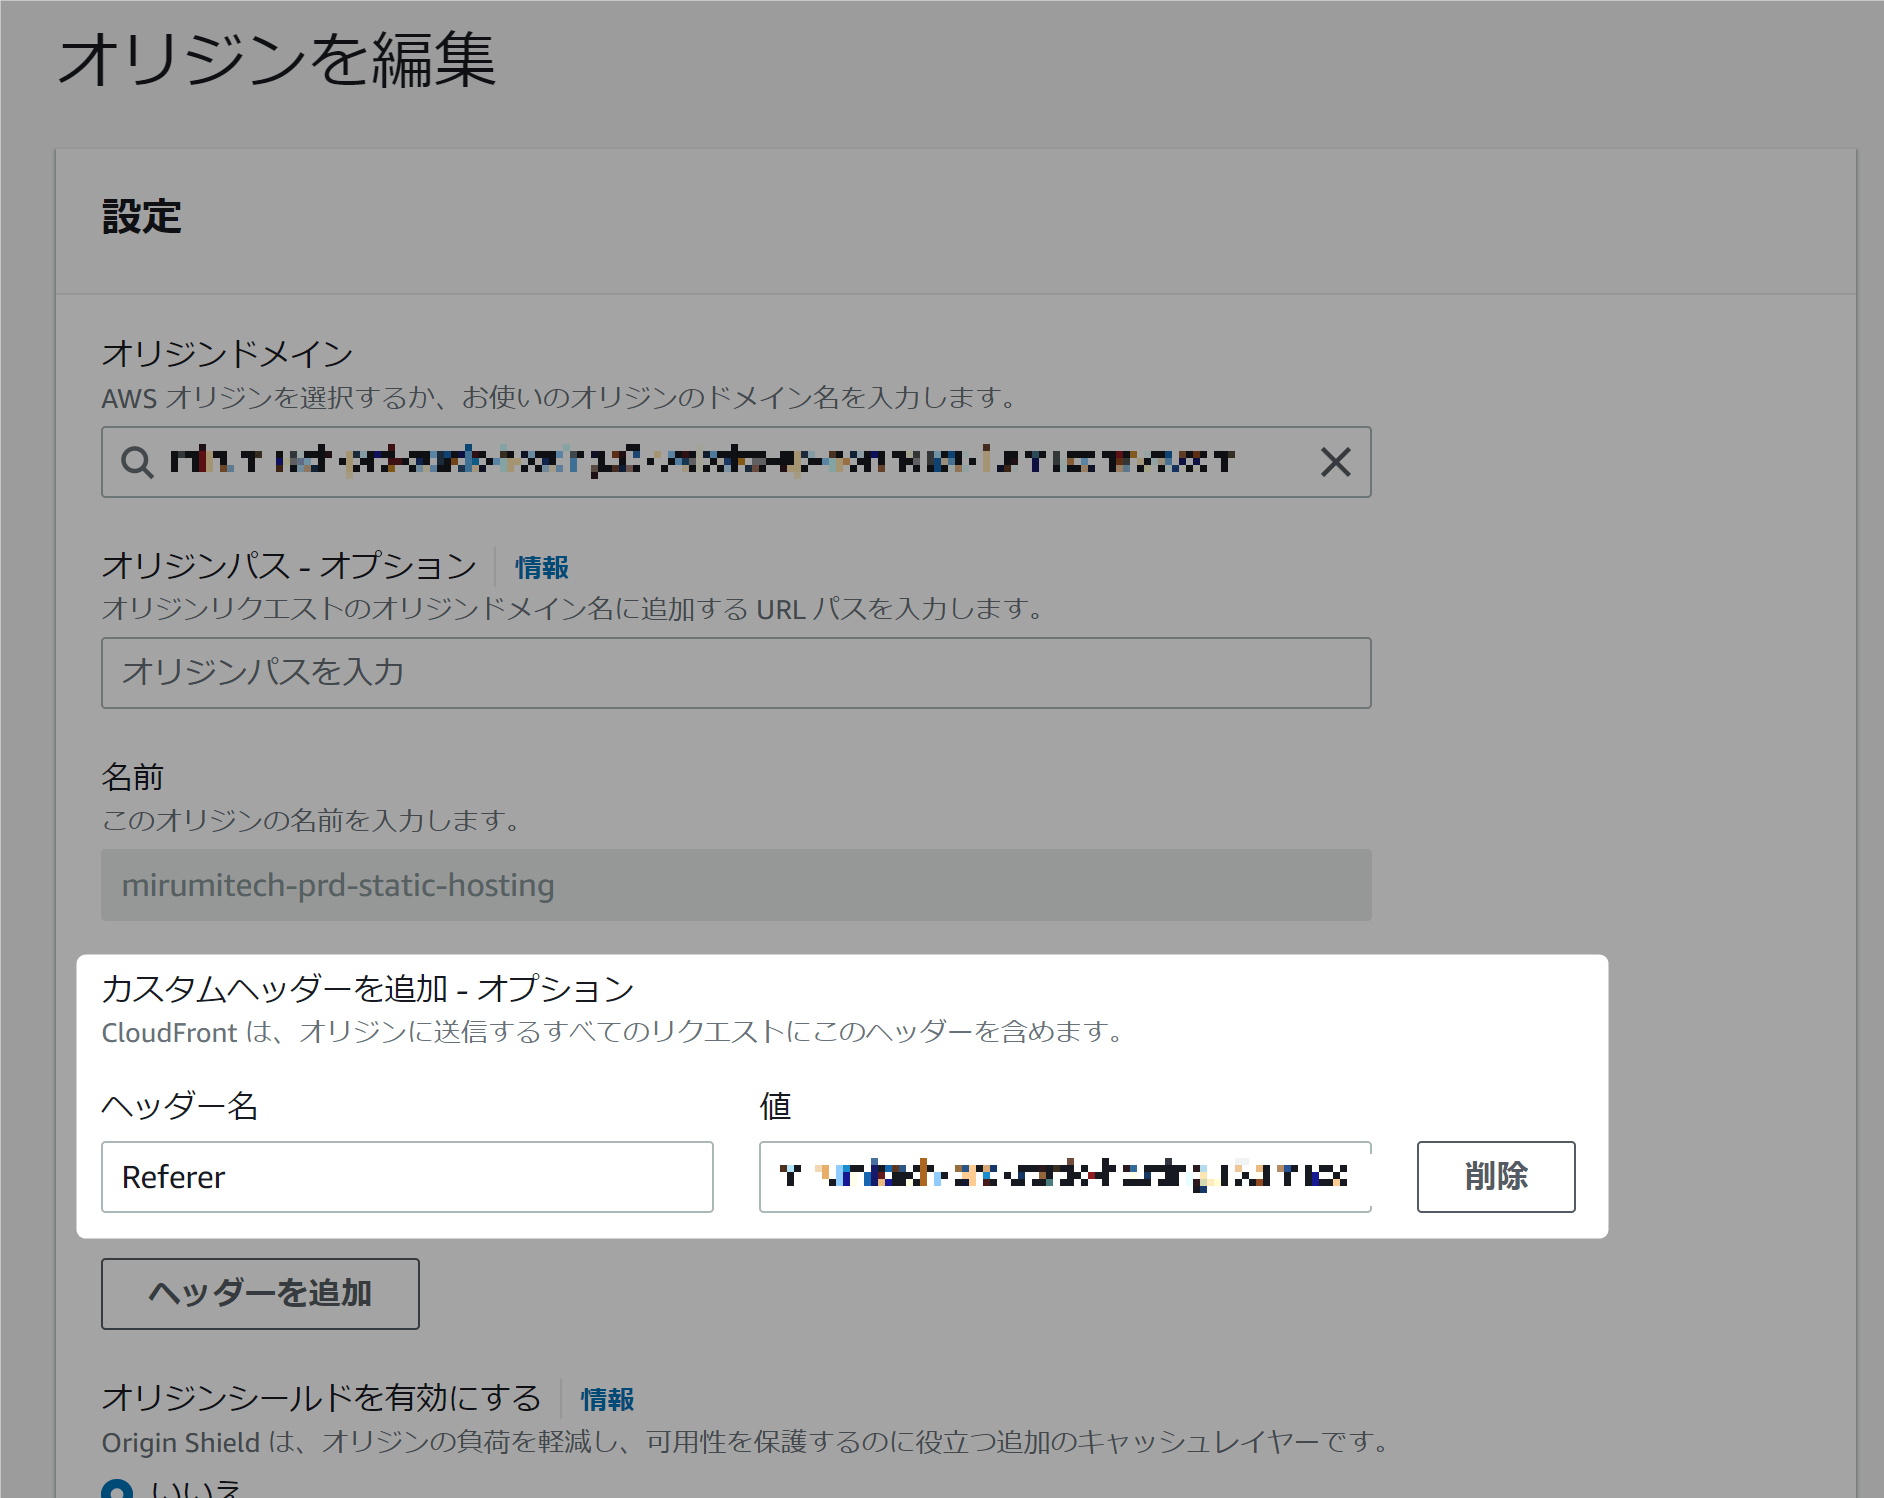This screenshot has height=1498, width=1884.
Task: Focus the オリジンパスを入力 input field
Action: tap(735, 673)
